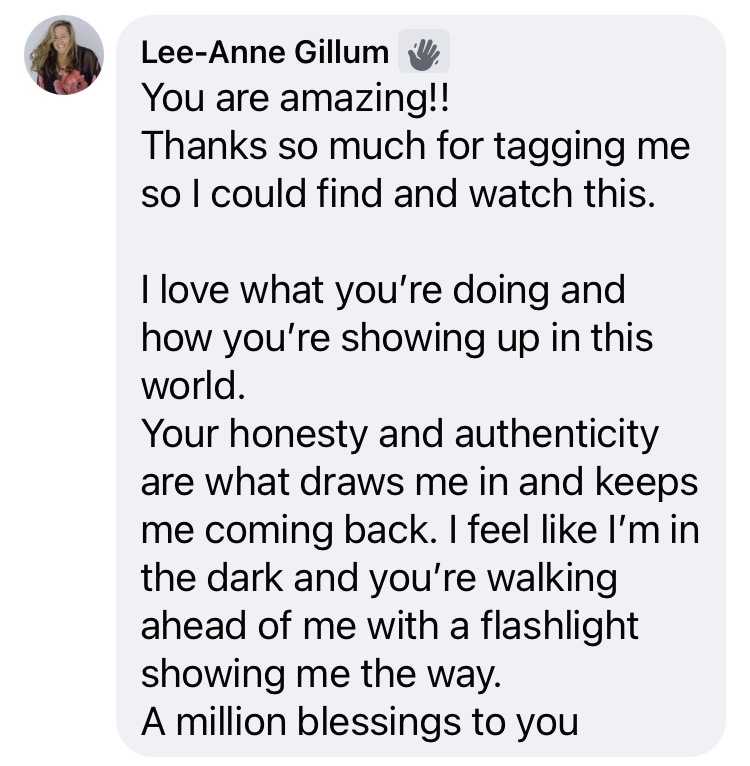Select the line "Your honesty and authenticity"
Viewport: 750px width, 766px height.
click(400, 433)
